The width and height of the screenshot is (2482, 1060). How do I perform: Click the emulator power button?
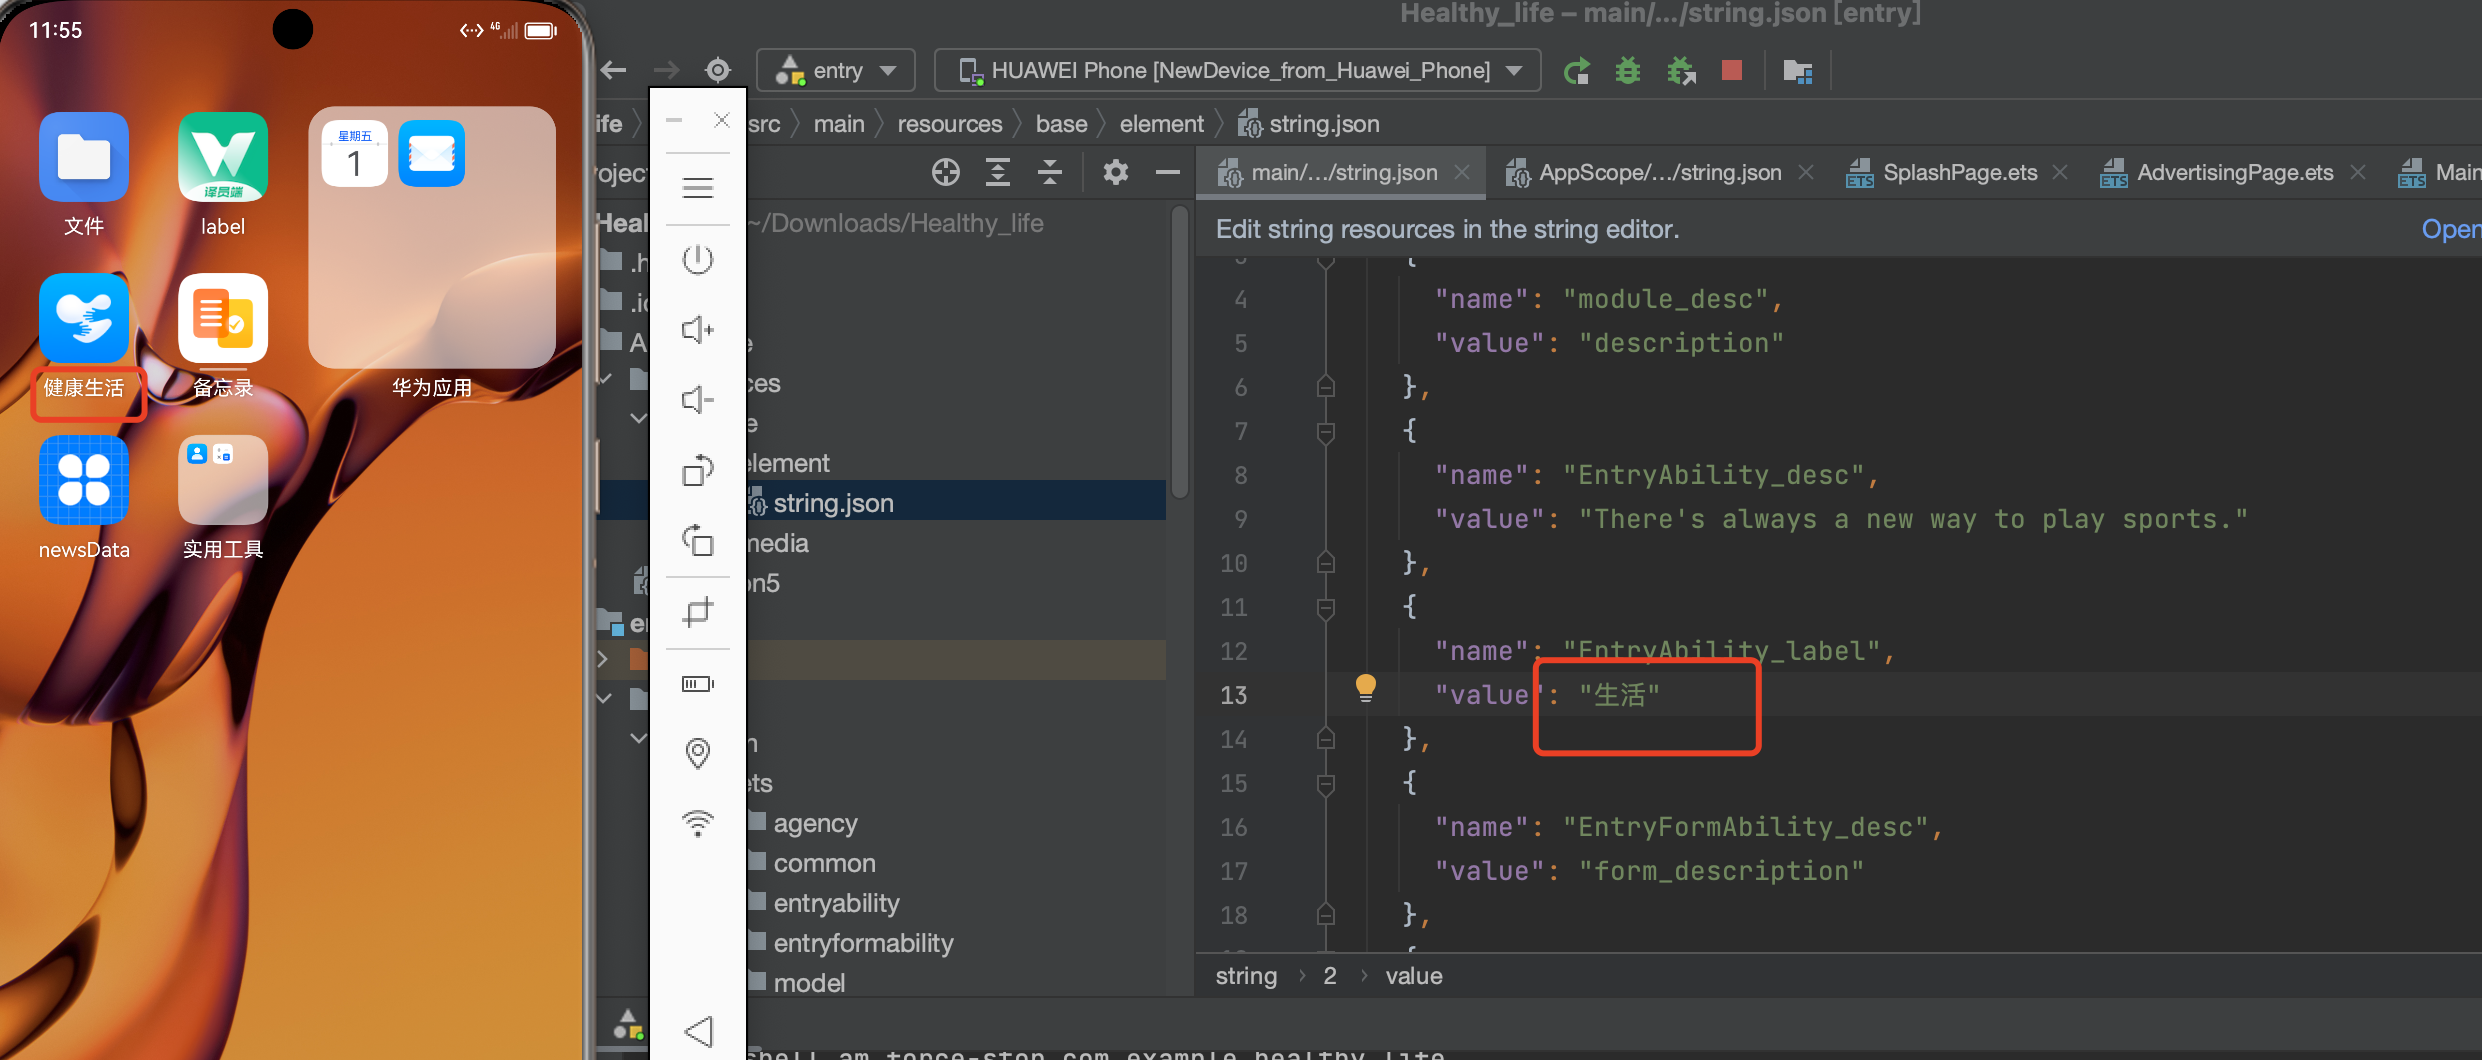(698, 260)
